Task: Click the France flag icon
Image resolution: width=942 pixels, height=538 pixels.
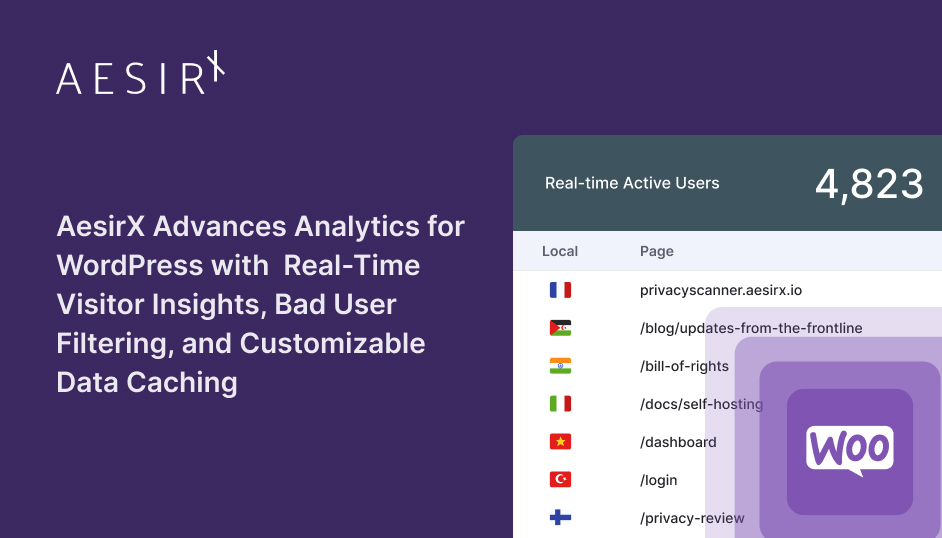Action: (560, 290)
